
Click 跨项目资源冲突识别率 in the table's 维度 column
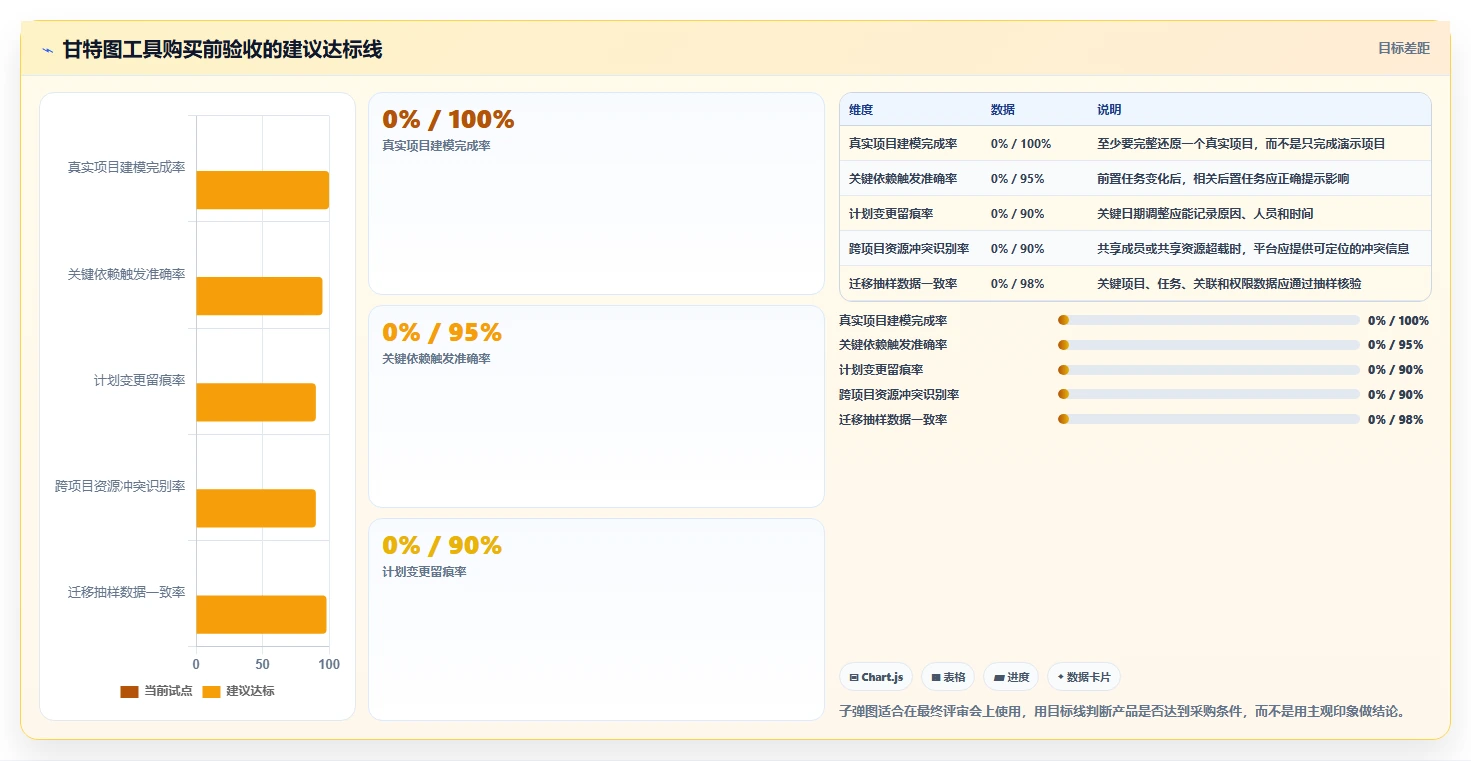tap(909, 249)
